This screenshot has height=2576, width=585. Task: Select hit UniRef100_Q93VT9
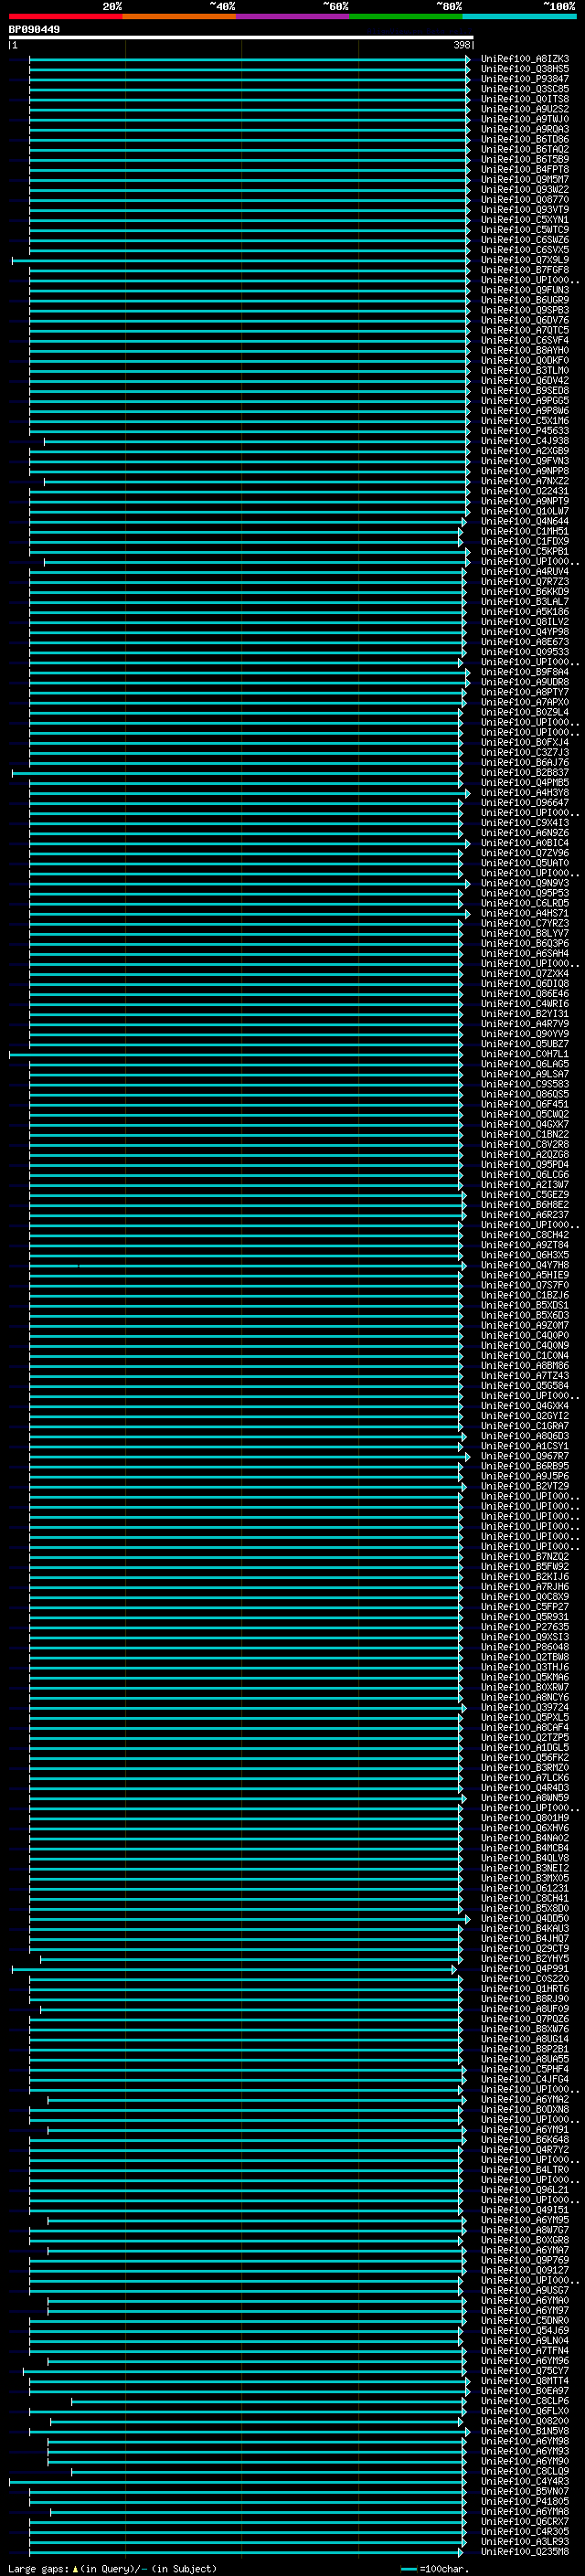525,210
